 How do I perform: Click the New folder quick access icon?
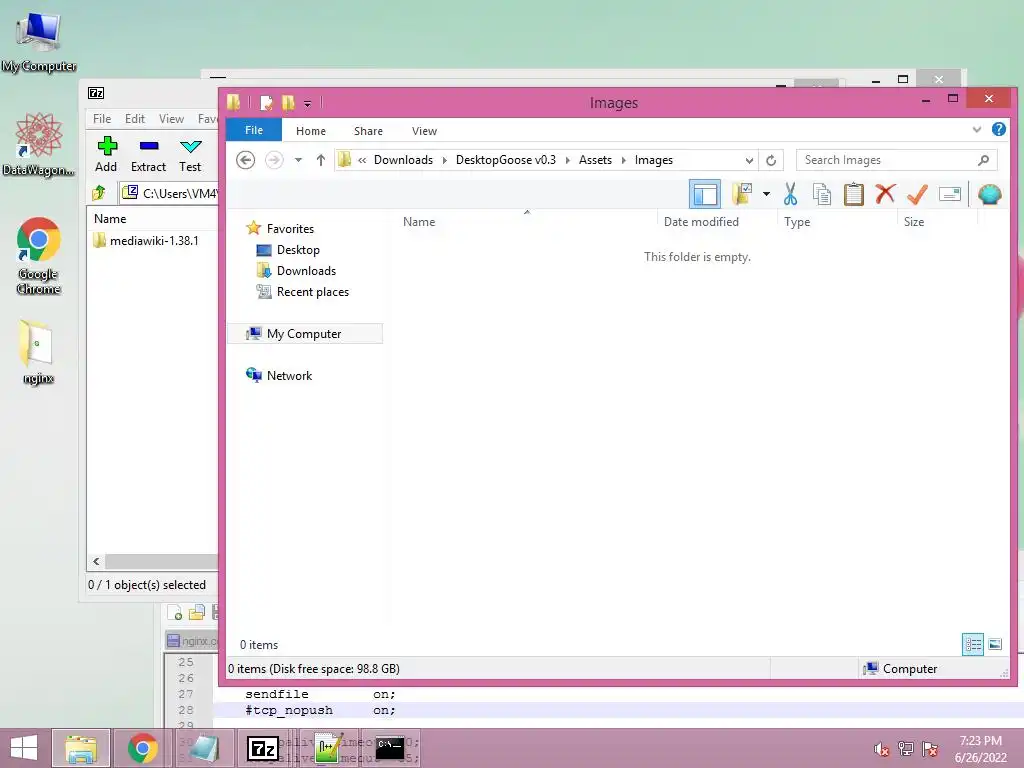288,103
